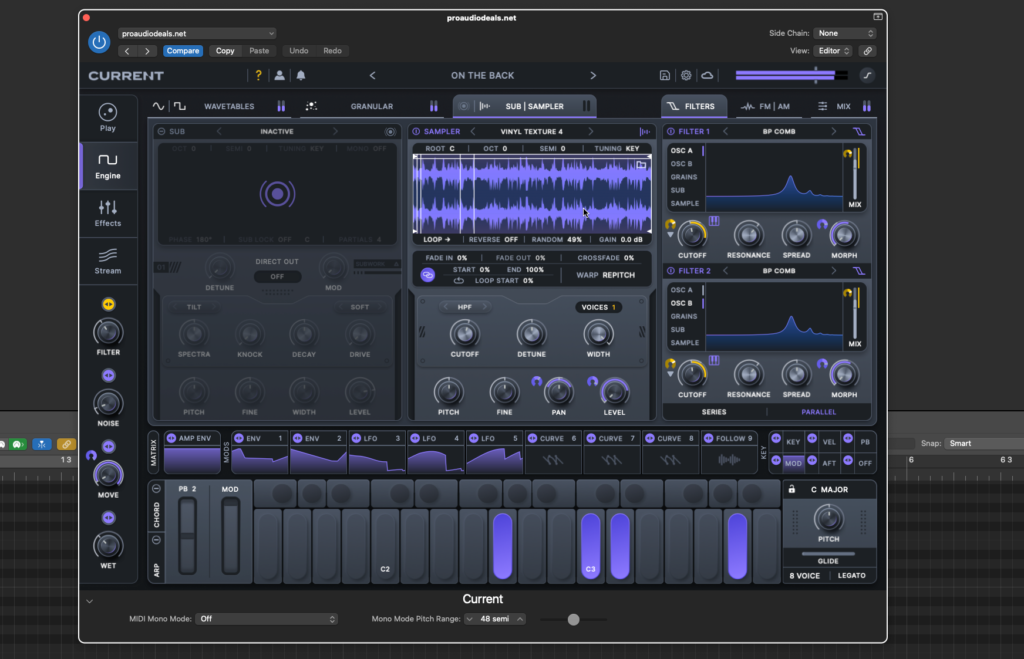This screenshot has width=1024, height=659.
Task: Adjust the Filter 1 MIX slider
Action: (855, 174)
